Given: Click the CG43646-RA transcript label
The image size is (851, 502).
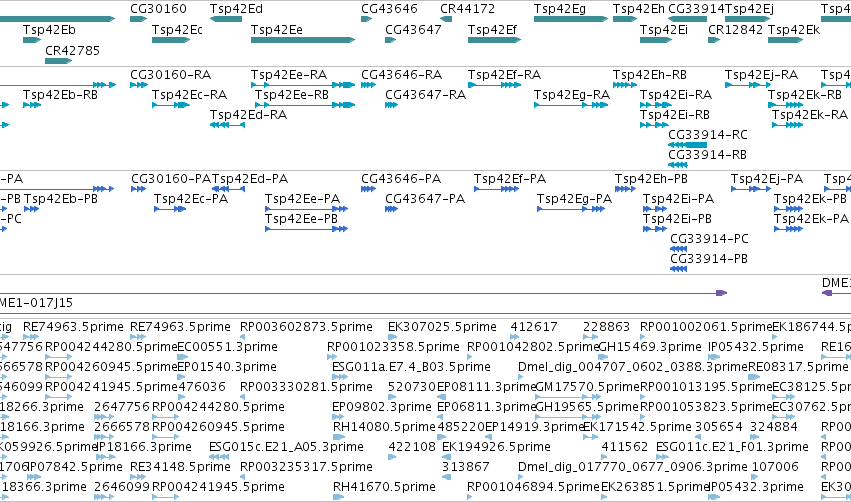Looking at the screenshot, I should click(402, 74).
